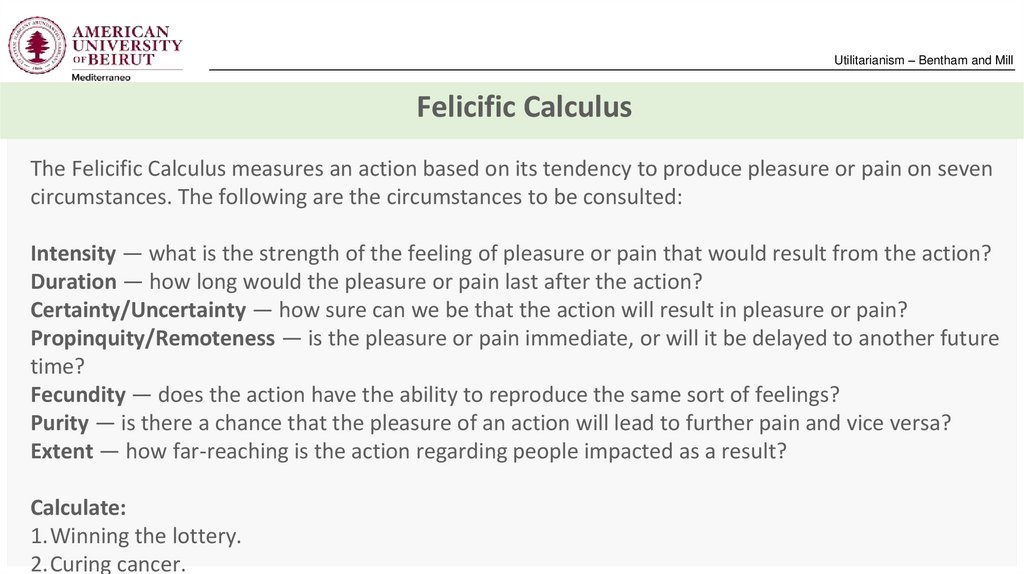Click the American University of Beirut cedar logo
Image resolution: width=1024 pixels, height=574 pixels.
[37, 44]
